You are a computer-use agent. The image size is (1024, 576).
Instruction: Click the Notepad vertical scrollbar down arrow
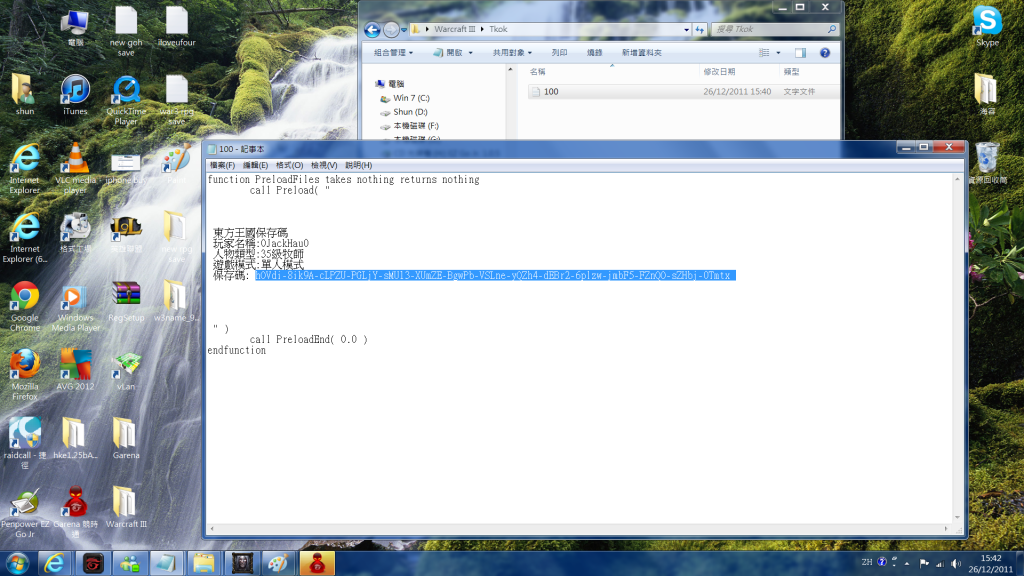pos(957,517)
